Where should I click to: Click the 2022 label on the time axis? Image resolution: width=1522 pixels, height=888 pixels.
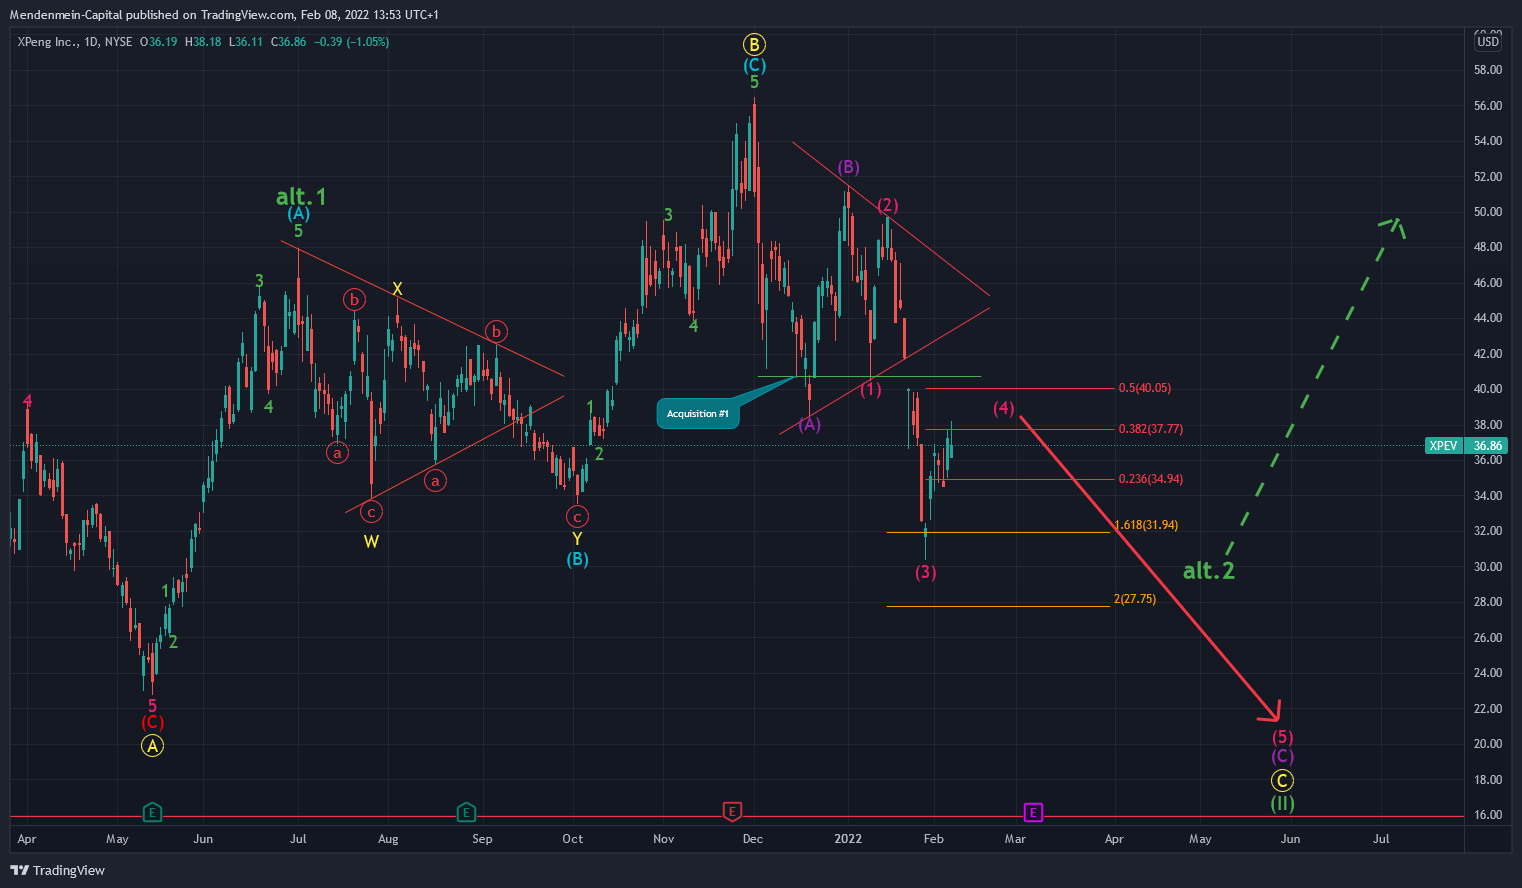point(848,839)
